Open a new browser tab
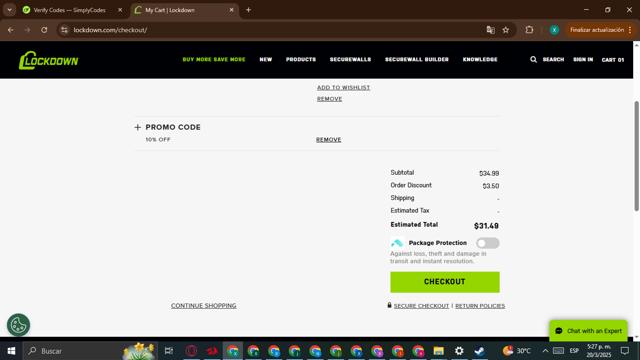This screenshot has height=360, width=640. click(248, 10)
